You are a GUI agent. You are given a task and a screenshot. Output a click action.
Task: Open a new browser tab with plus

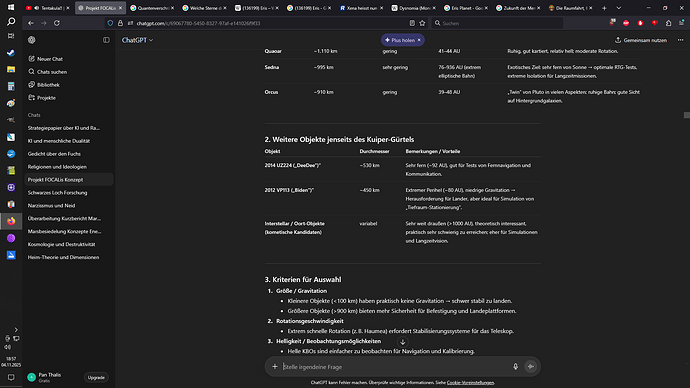click(604, 8)
